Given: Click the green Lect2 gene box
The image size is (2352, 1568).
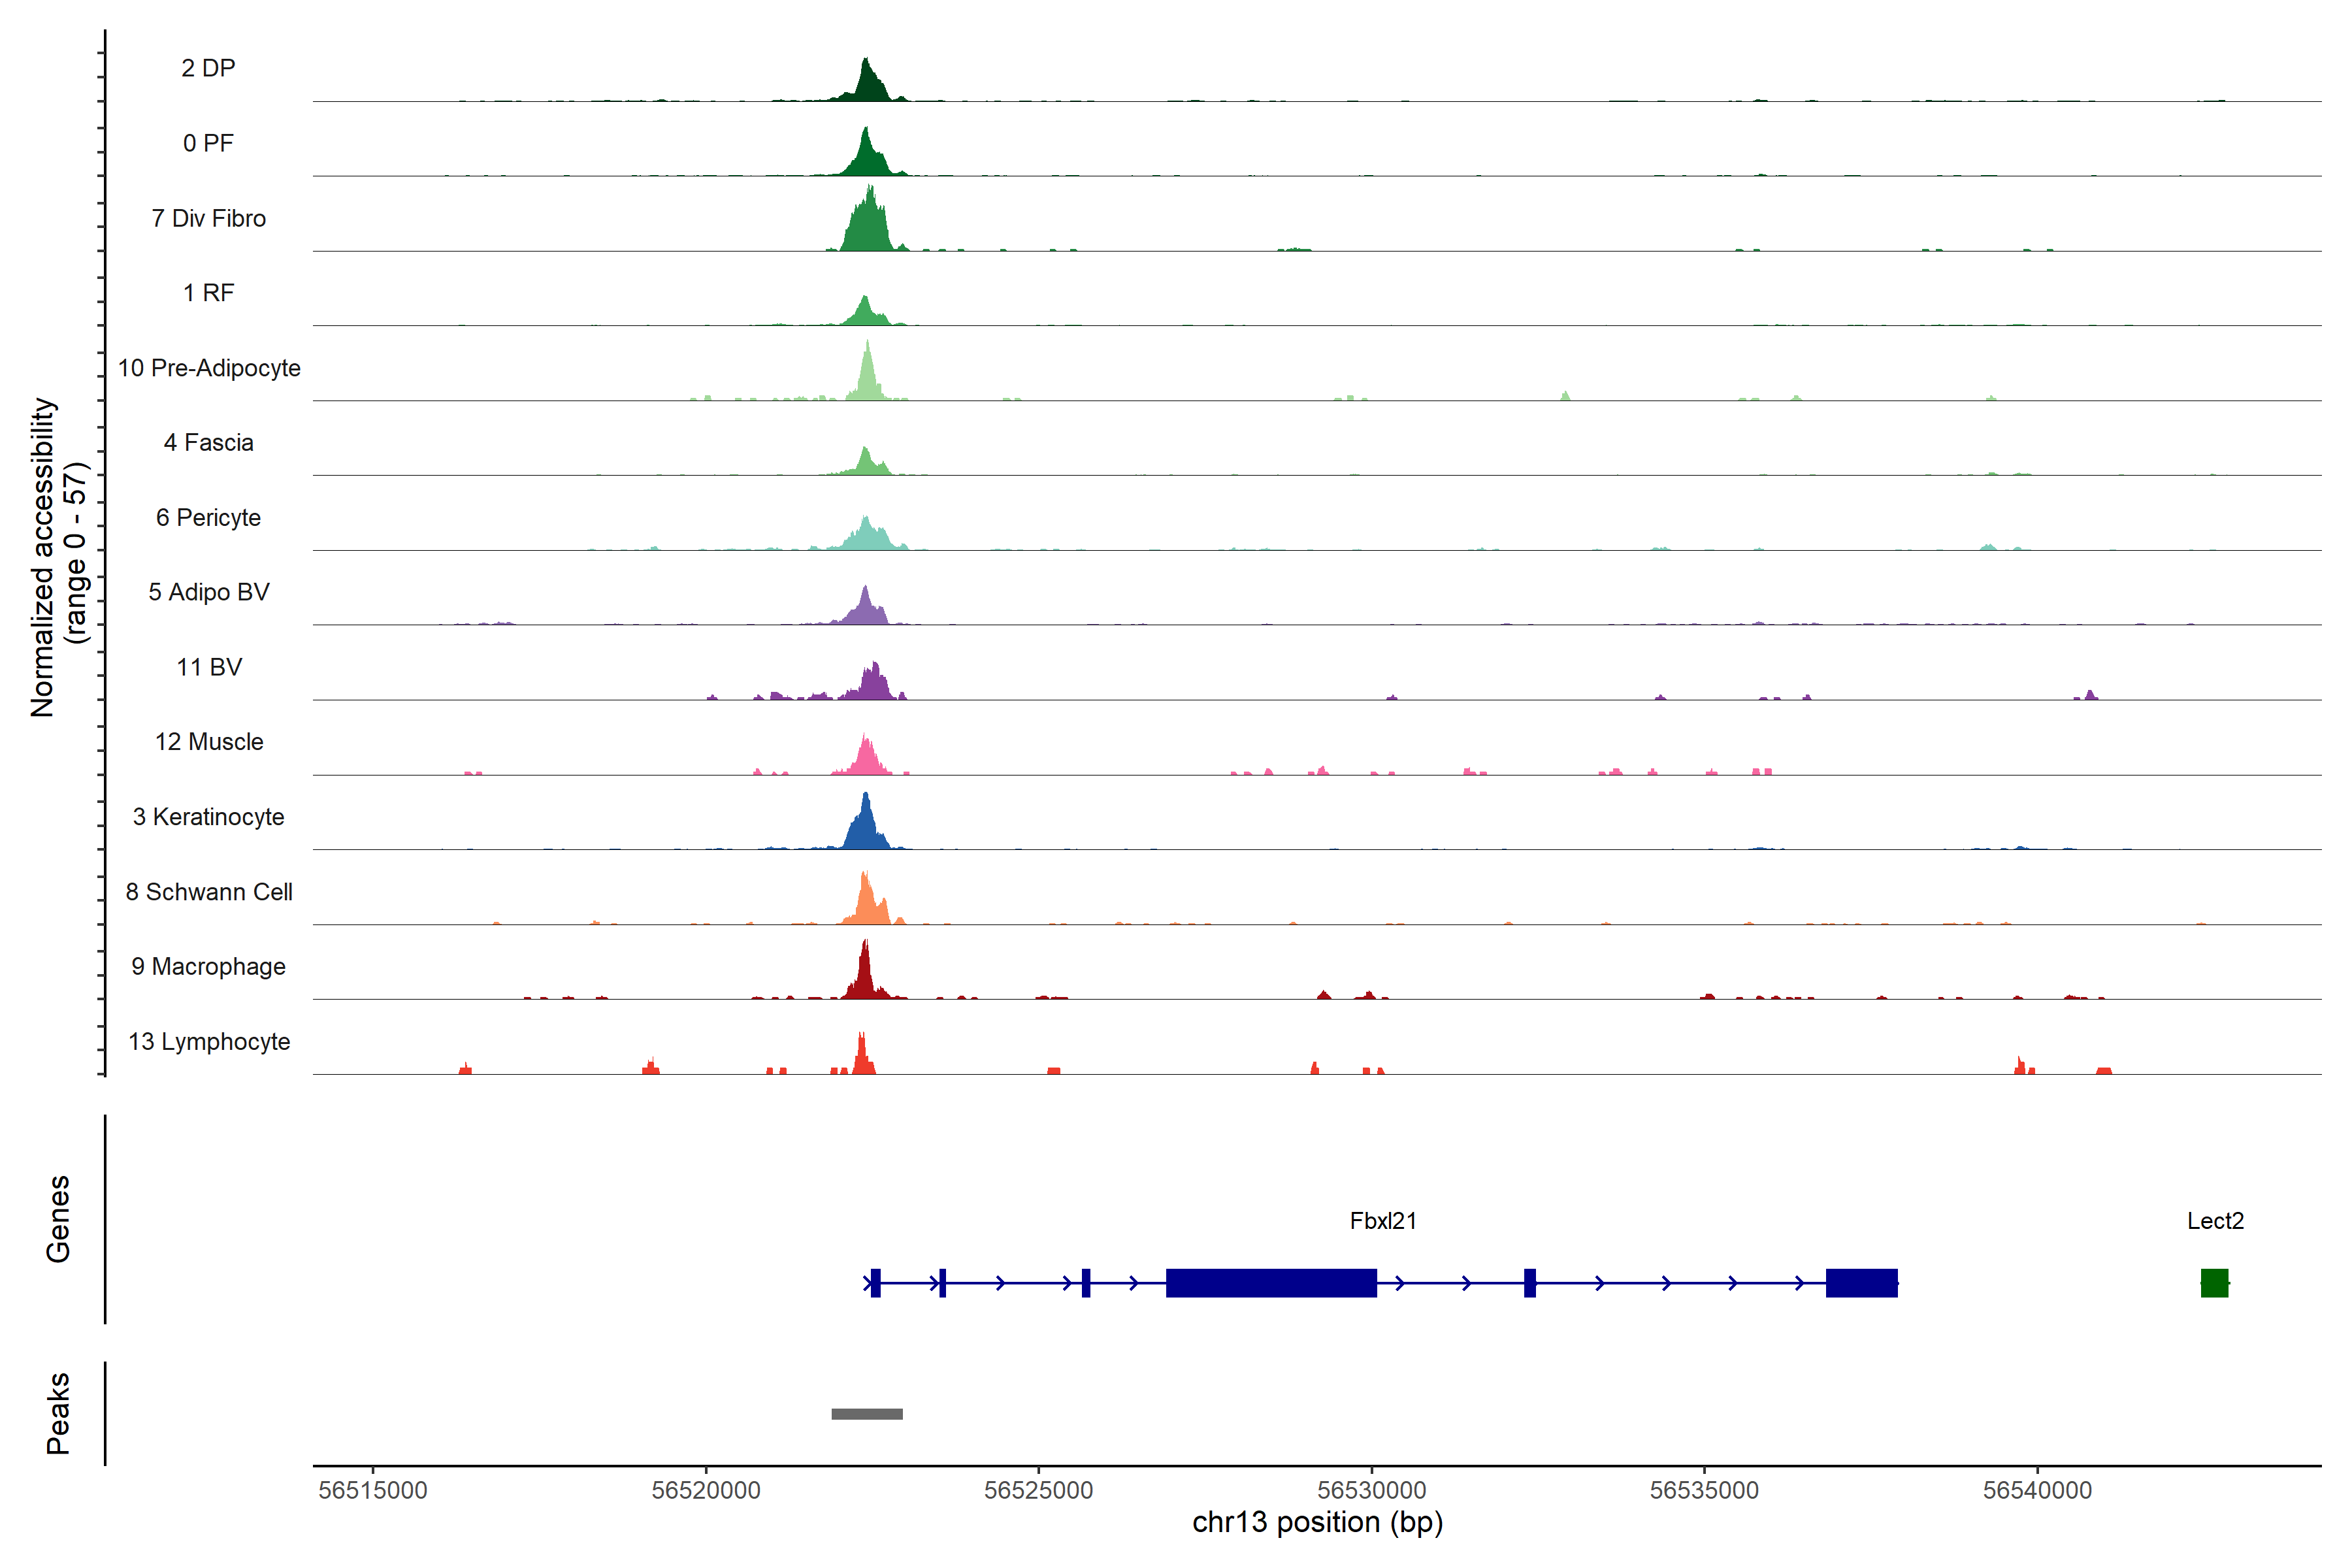Looking at the screenshot, I should pyautogui.click(x=2214, y=1282).
